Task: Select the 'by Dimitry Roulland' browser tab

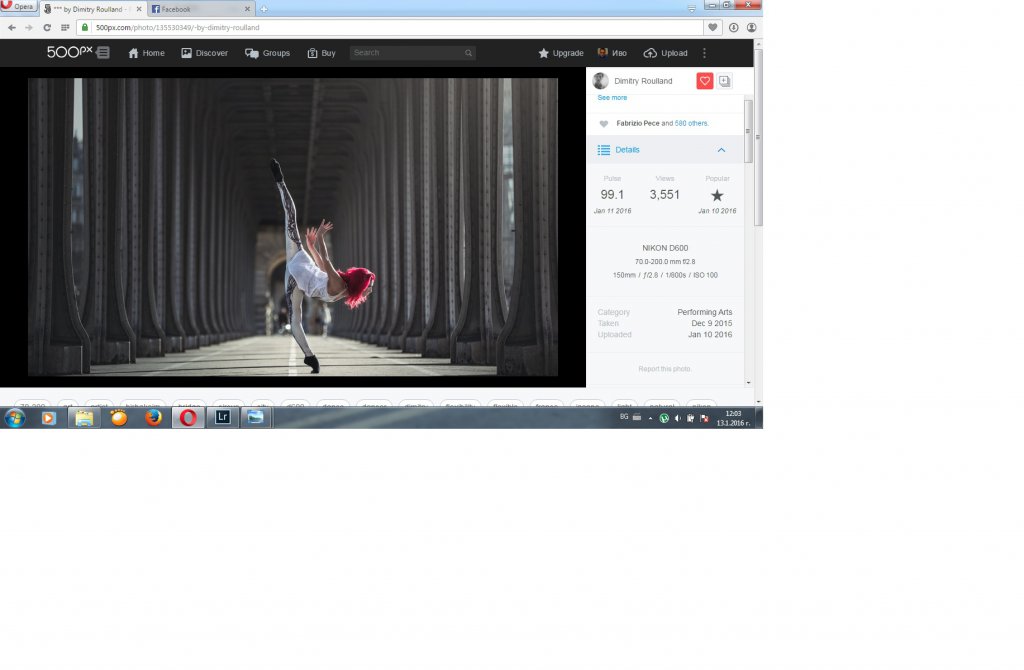Action: pyautogui.click(x=92, y=9)
